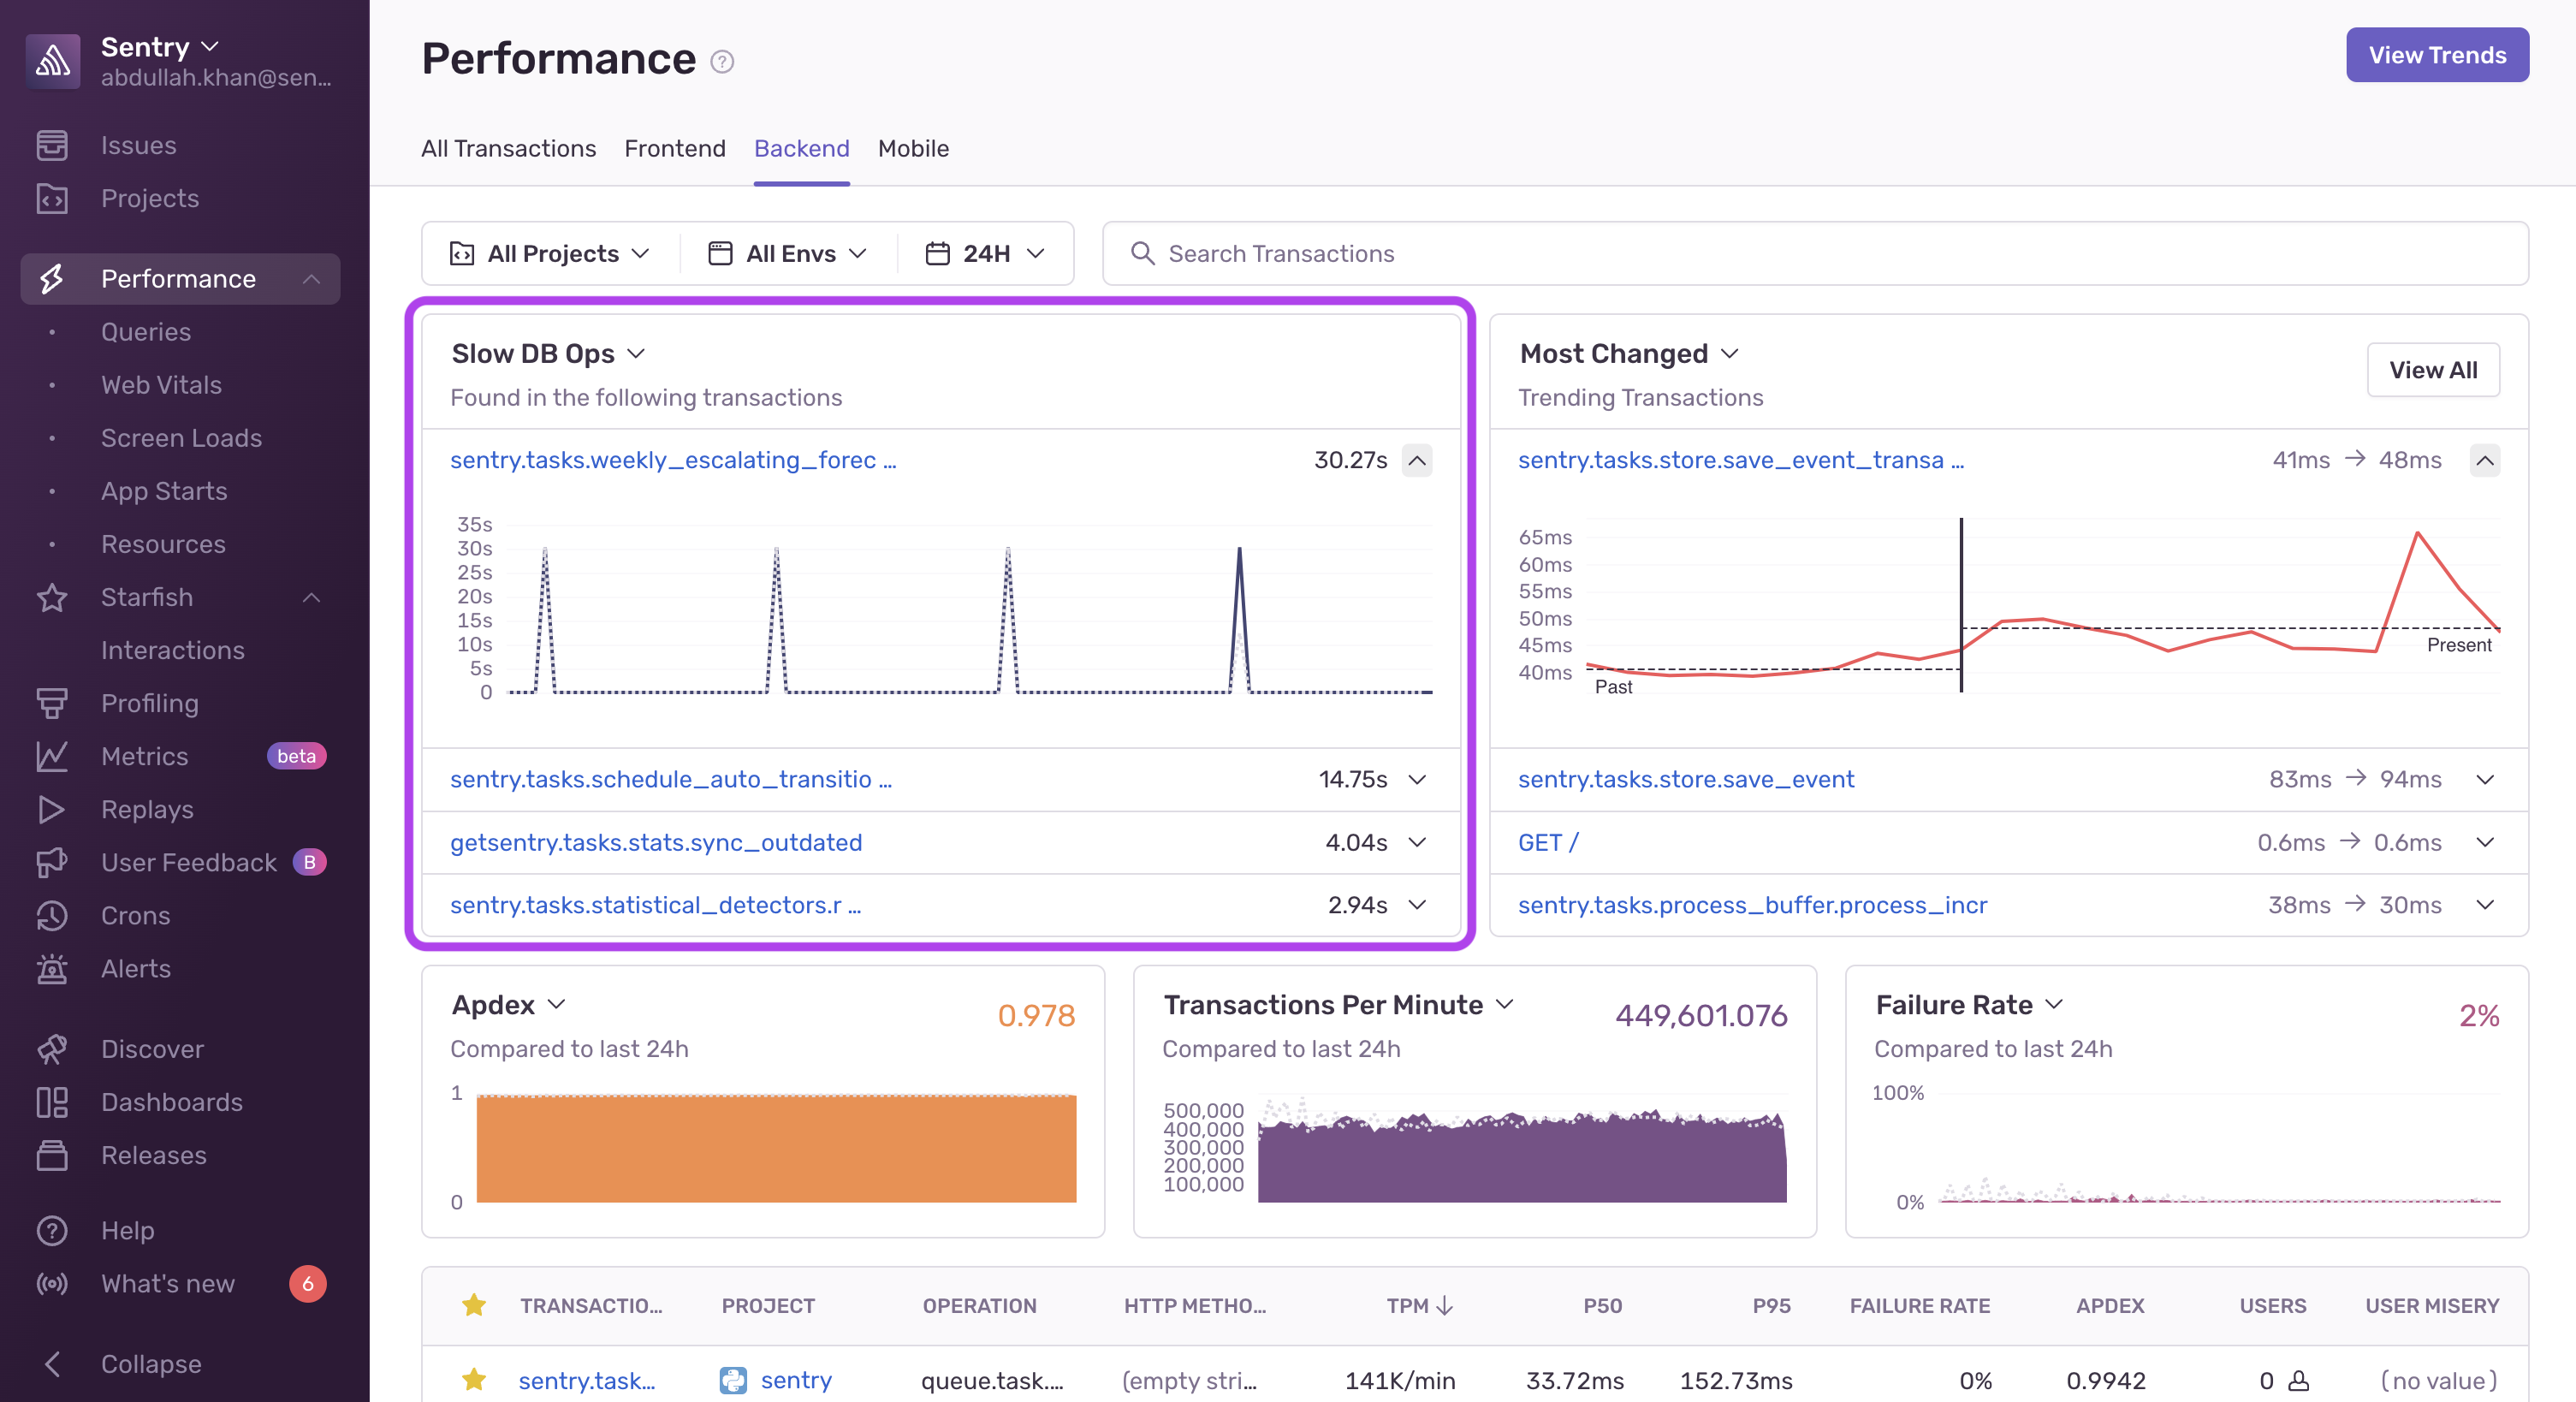Click View All trending transactions link
The image size is (2576, 1402).
pyautogui.click(x=2433, y=370)
